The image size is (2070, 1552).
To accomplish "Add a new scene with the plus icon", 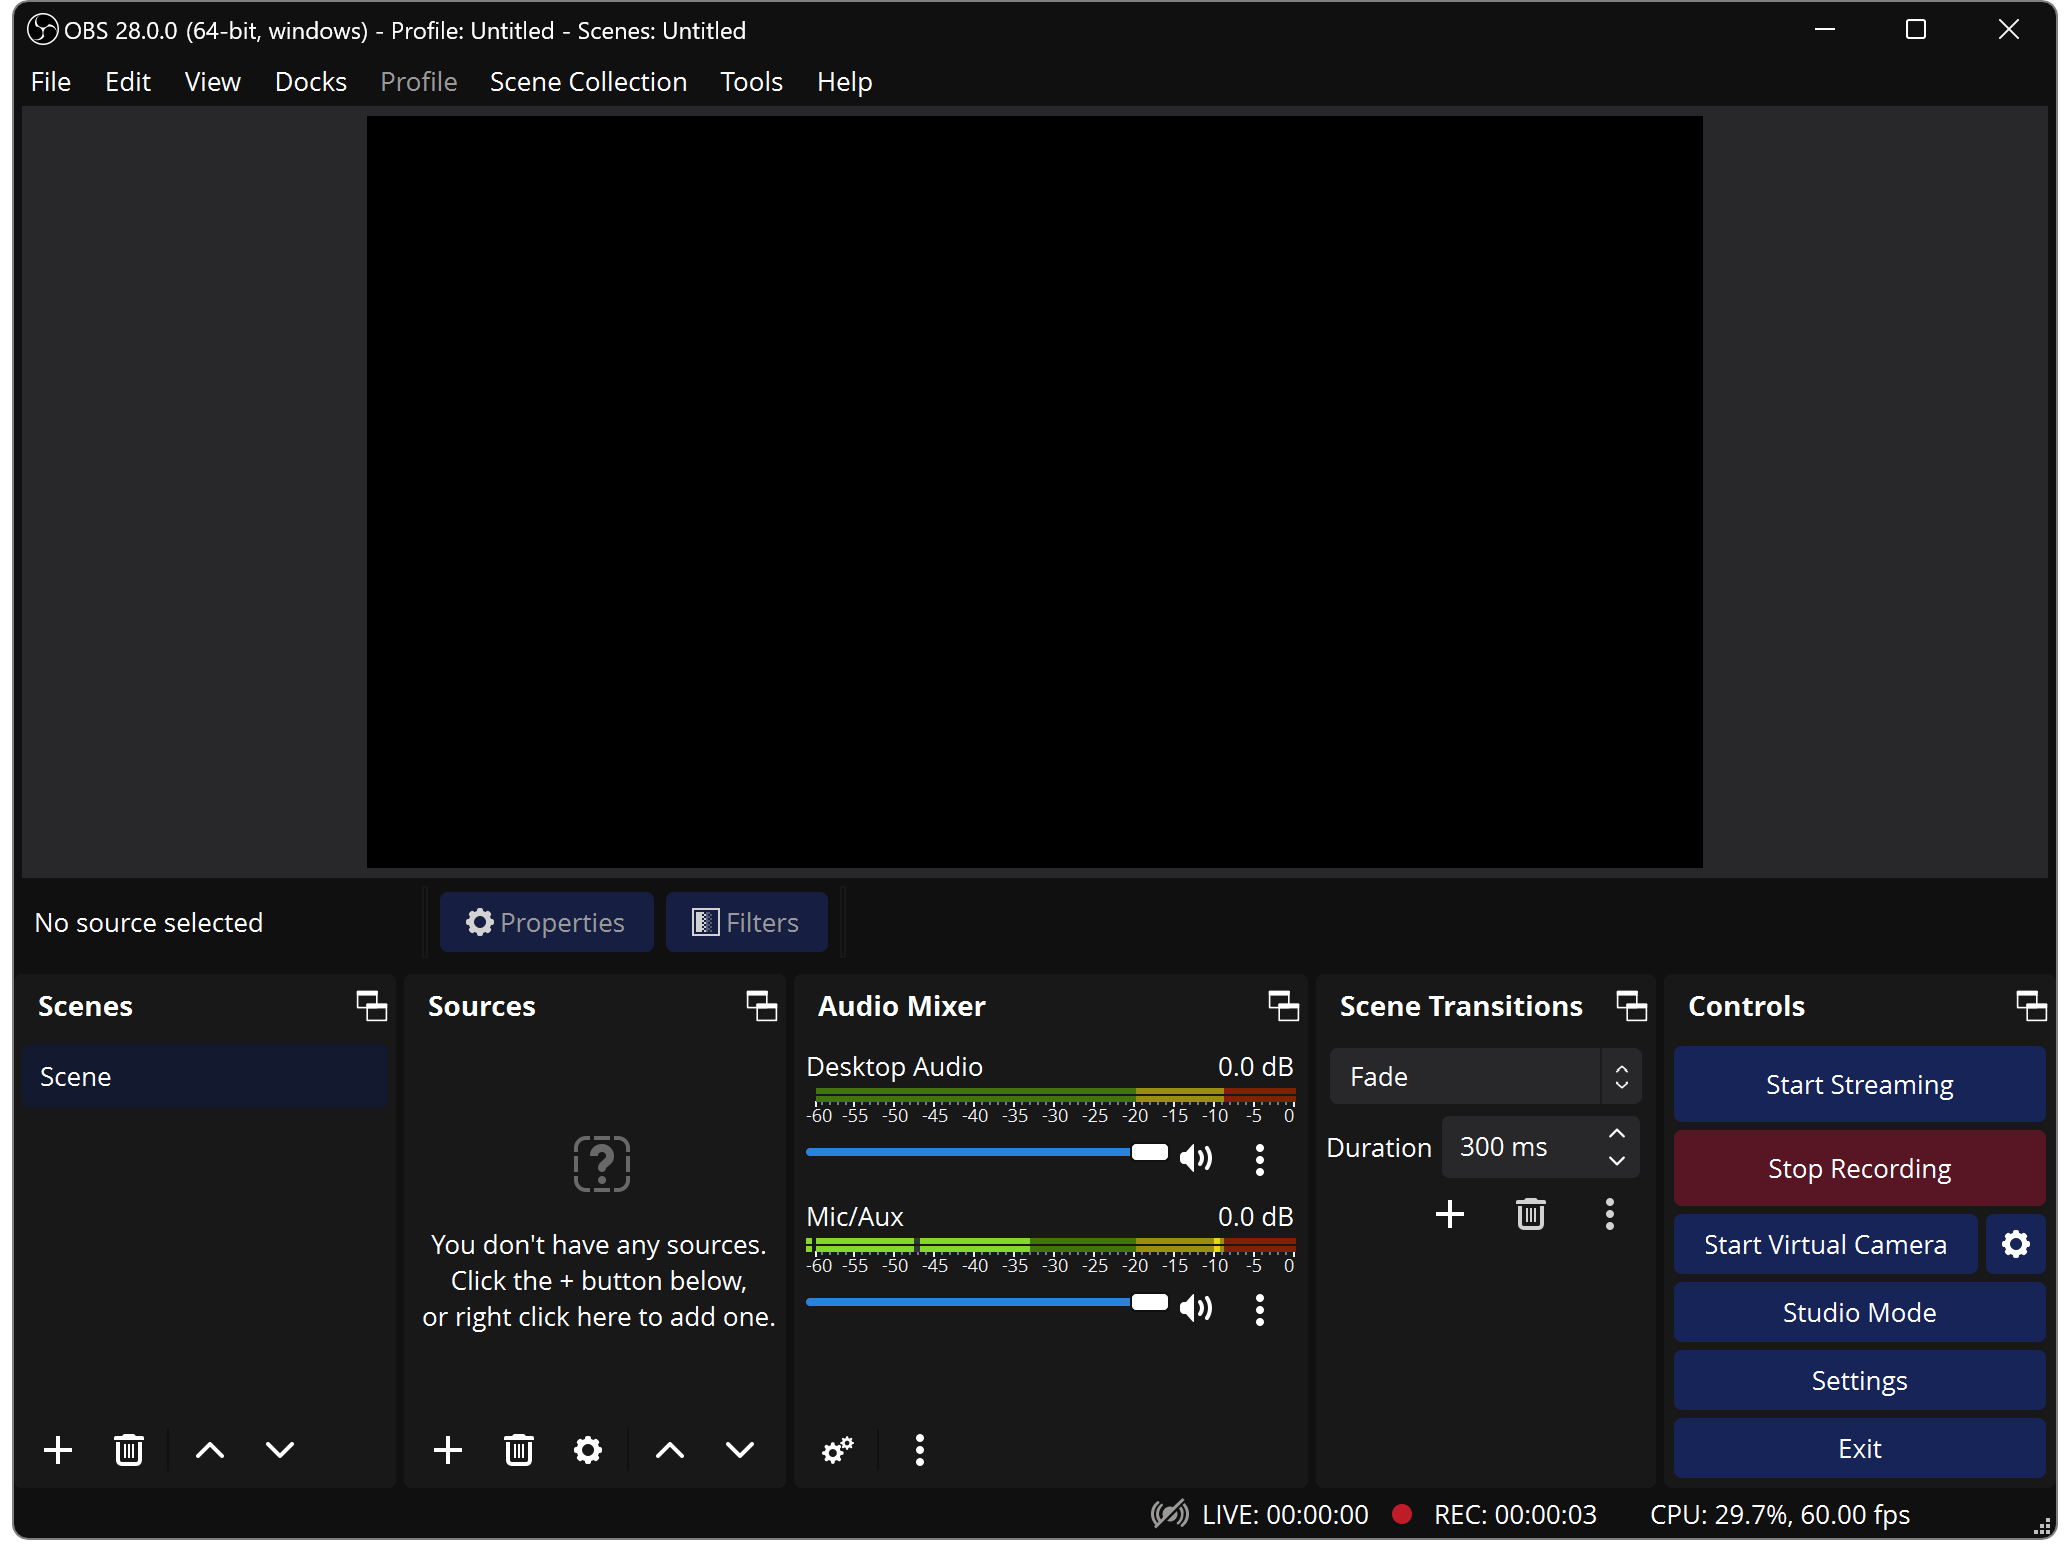I will pyautogui.click(x=58, y=1449).
